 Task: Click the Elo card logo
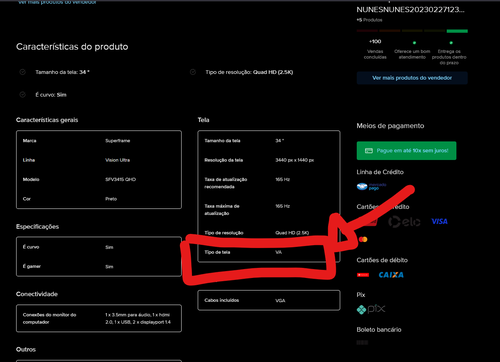(x=404, y=222)
